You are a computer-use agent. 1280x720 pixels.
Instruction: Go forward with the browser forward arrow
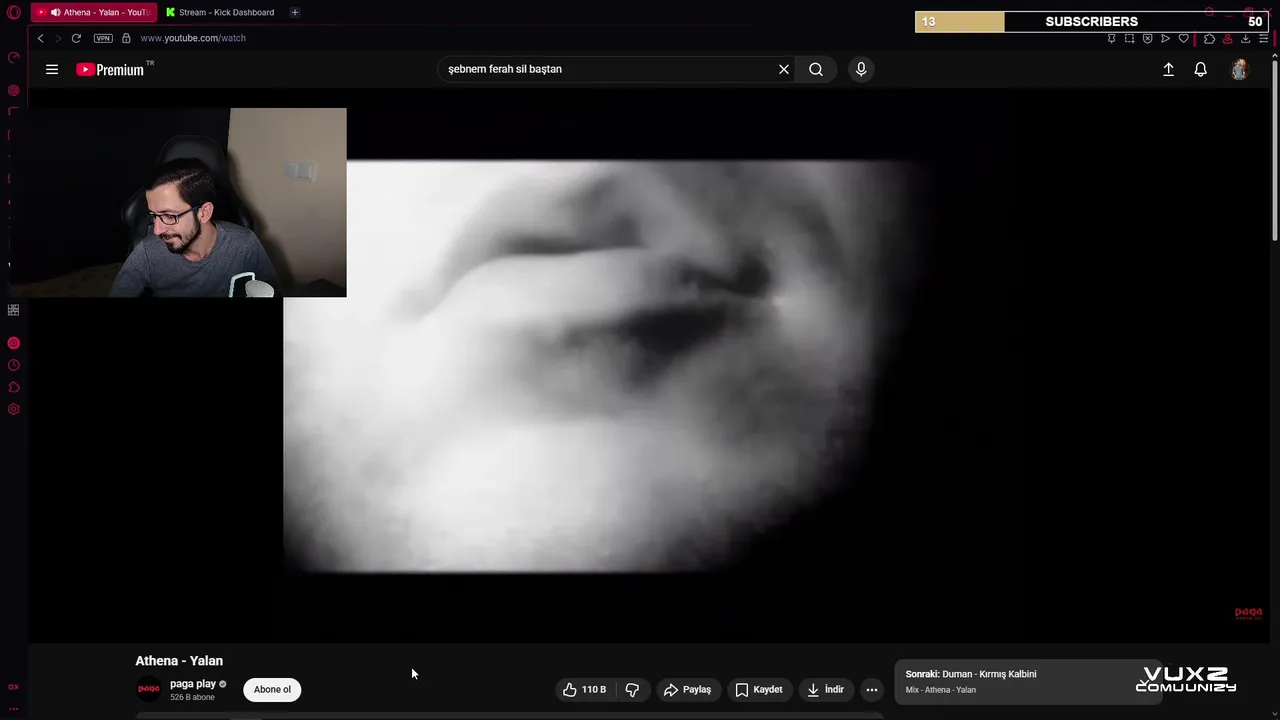coord(57,38)
